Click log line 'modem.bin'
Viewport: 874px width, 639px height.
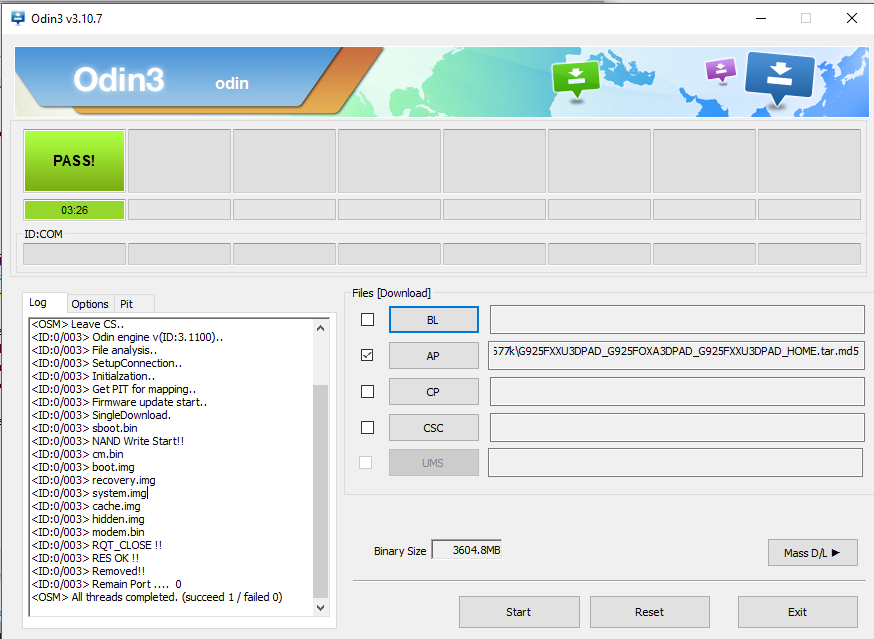point(88,532)
